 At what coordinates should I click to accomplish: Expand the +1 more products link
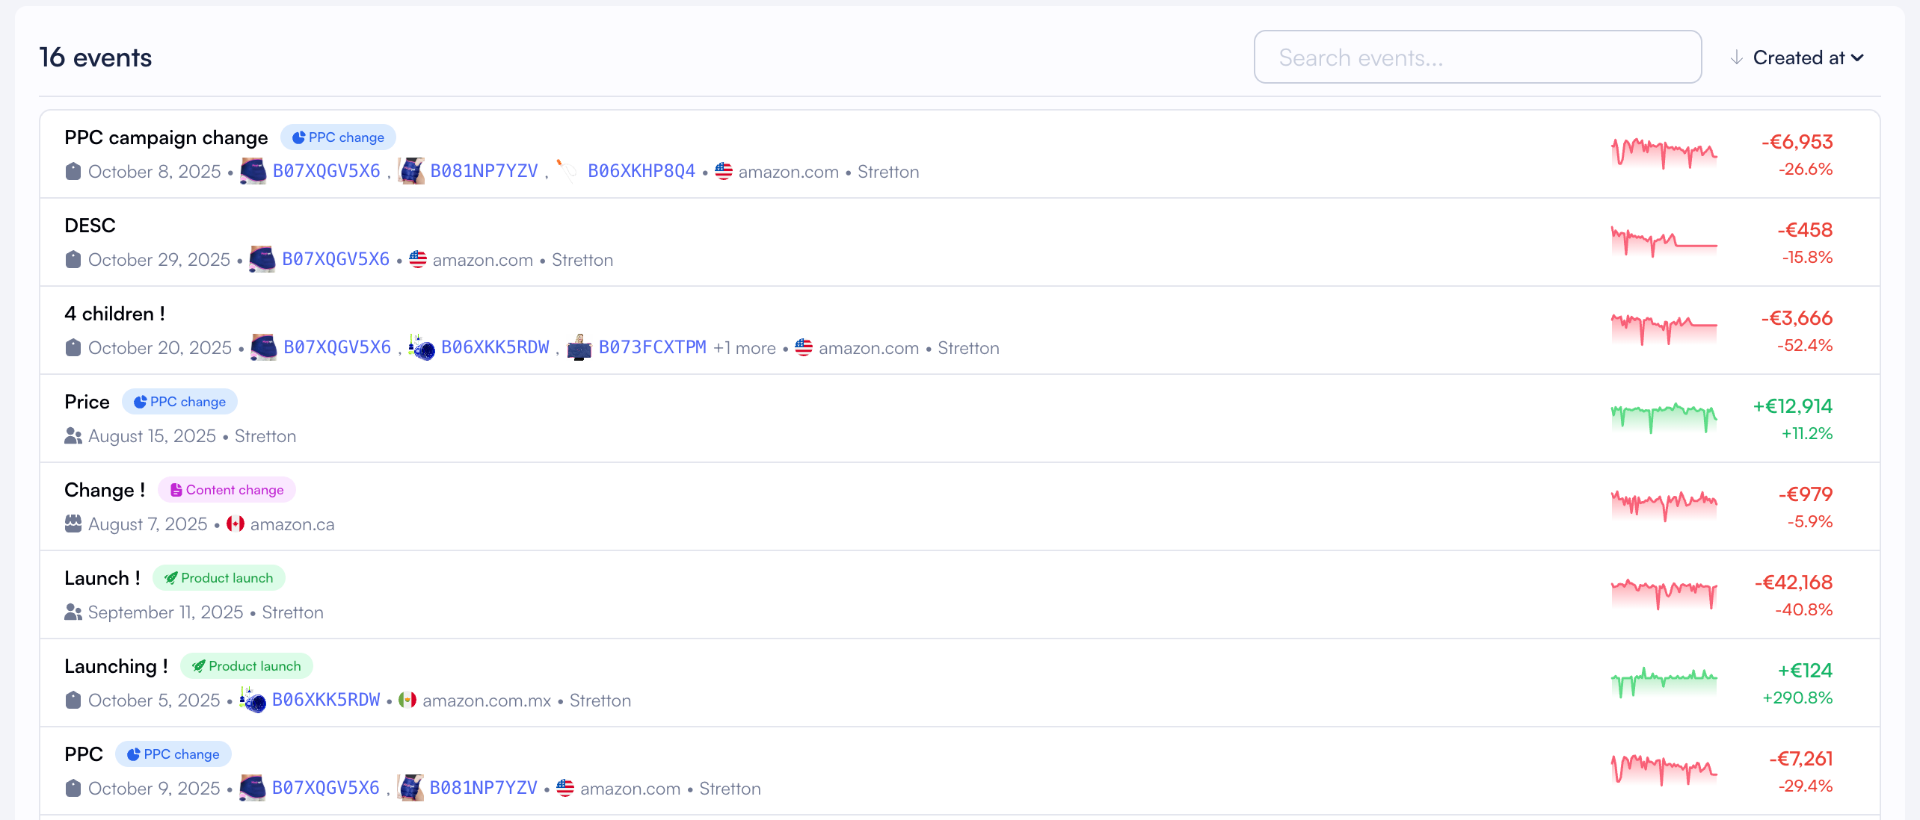click(744, 348)
